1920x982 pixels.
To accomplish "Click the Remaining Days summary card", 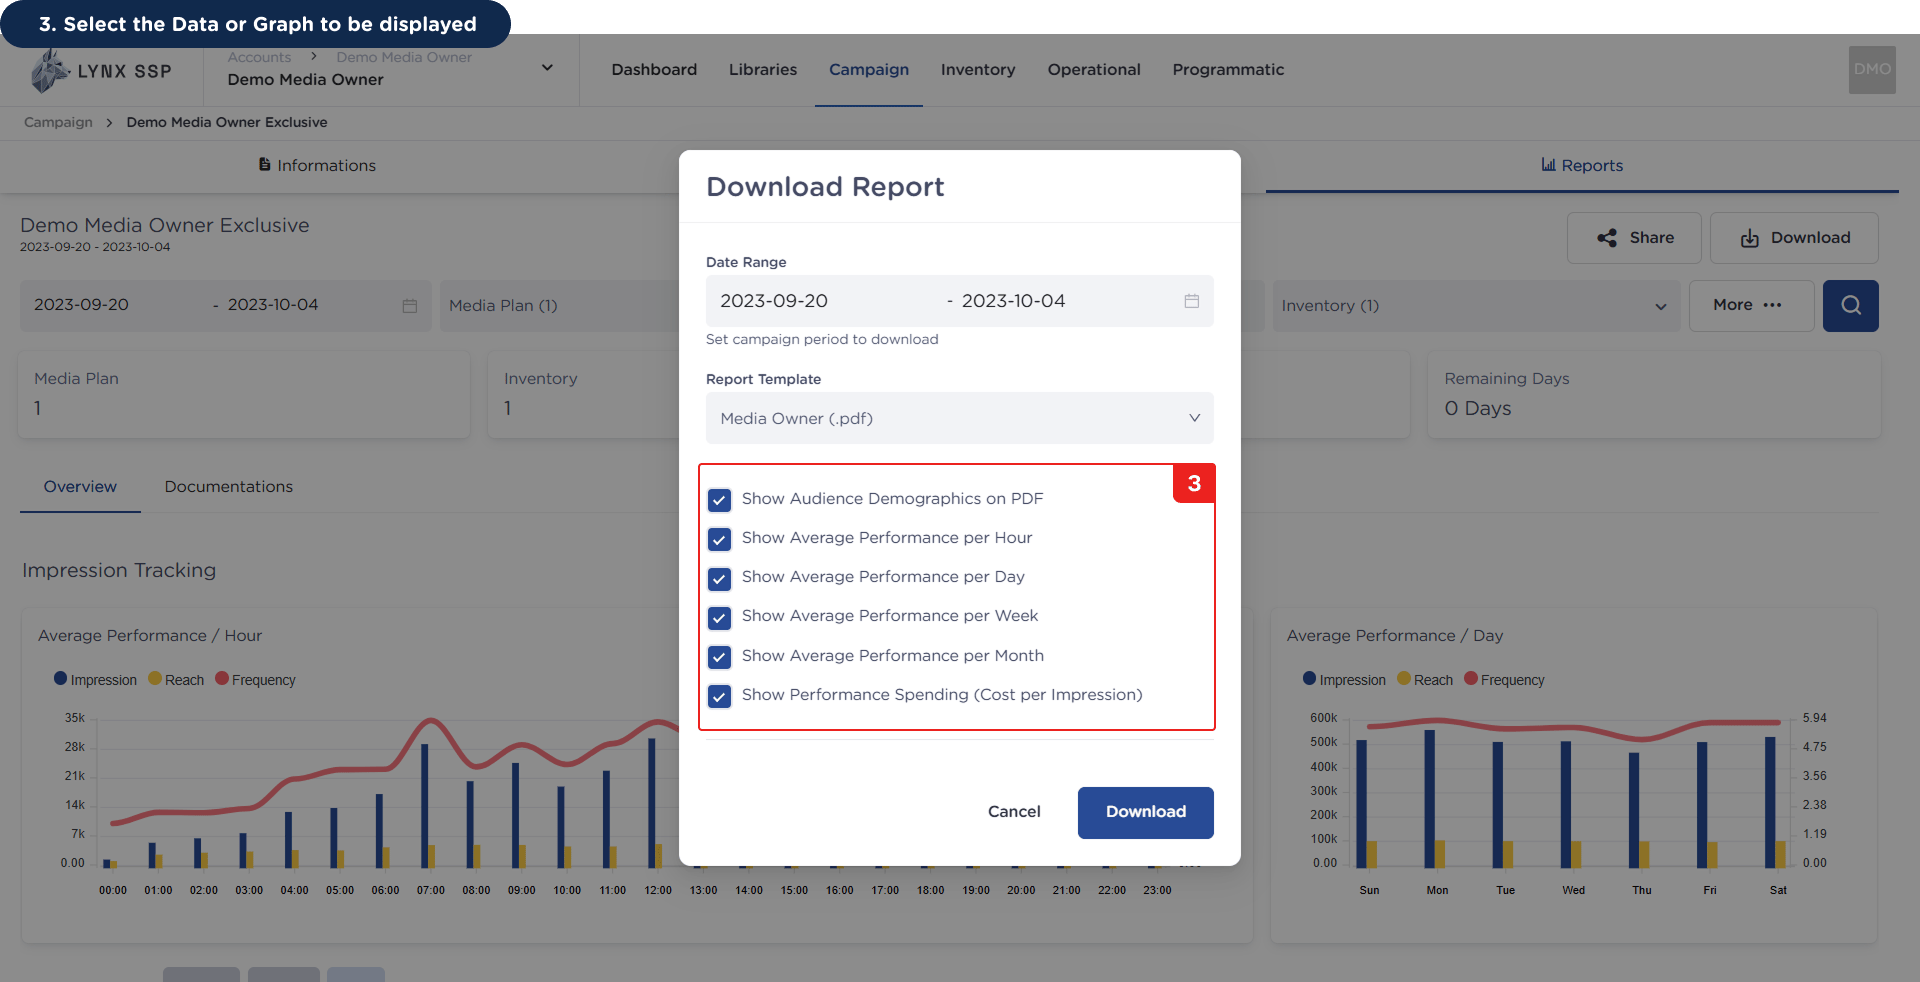I will click(1654, 394).
